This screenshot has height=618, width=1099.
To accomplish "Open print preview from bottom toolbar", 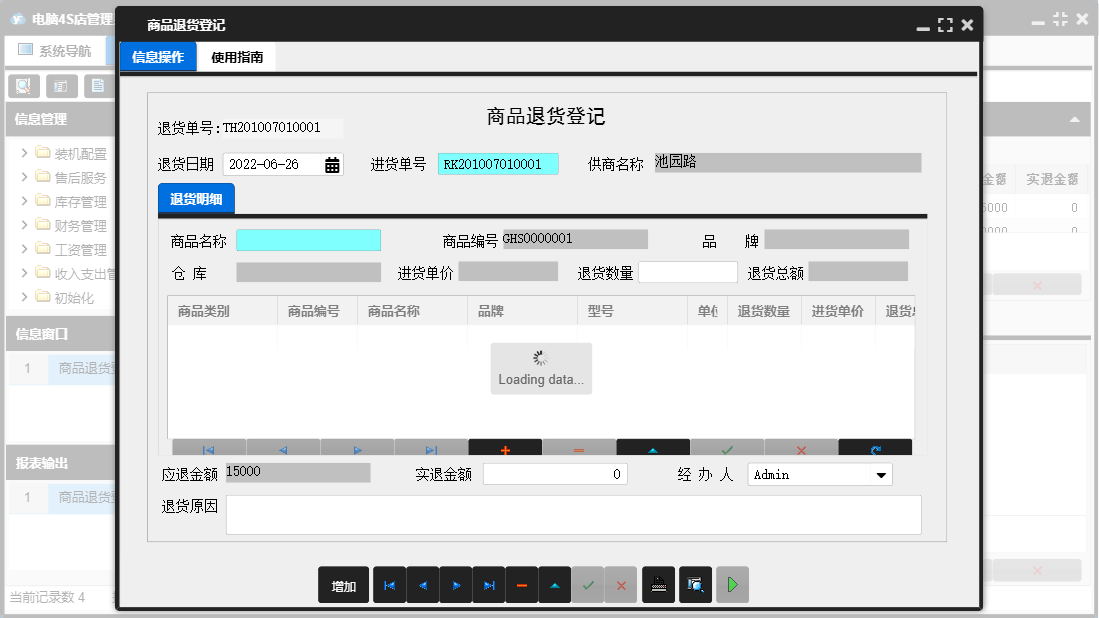I will tap(695, 585).
